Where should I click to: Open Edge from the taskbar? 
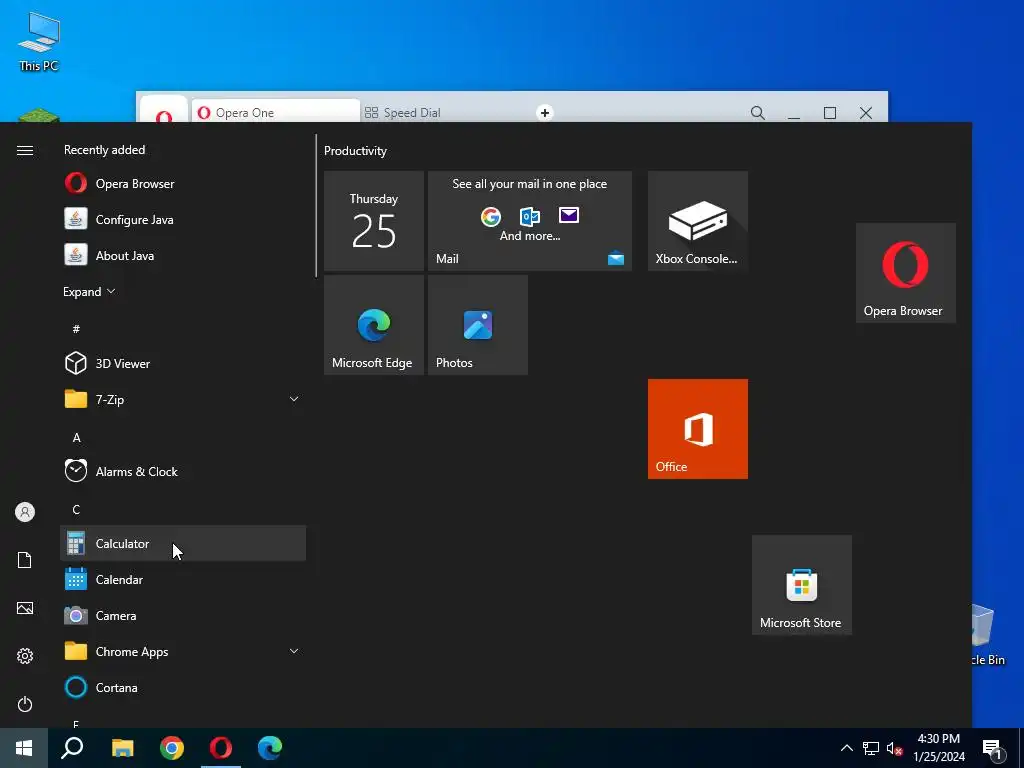pos(270,748)
